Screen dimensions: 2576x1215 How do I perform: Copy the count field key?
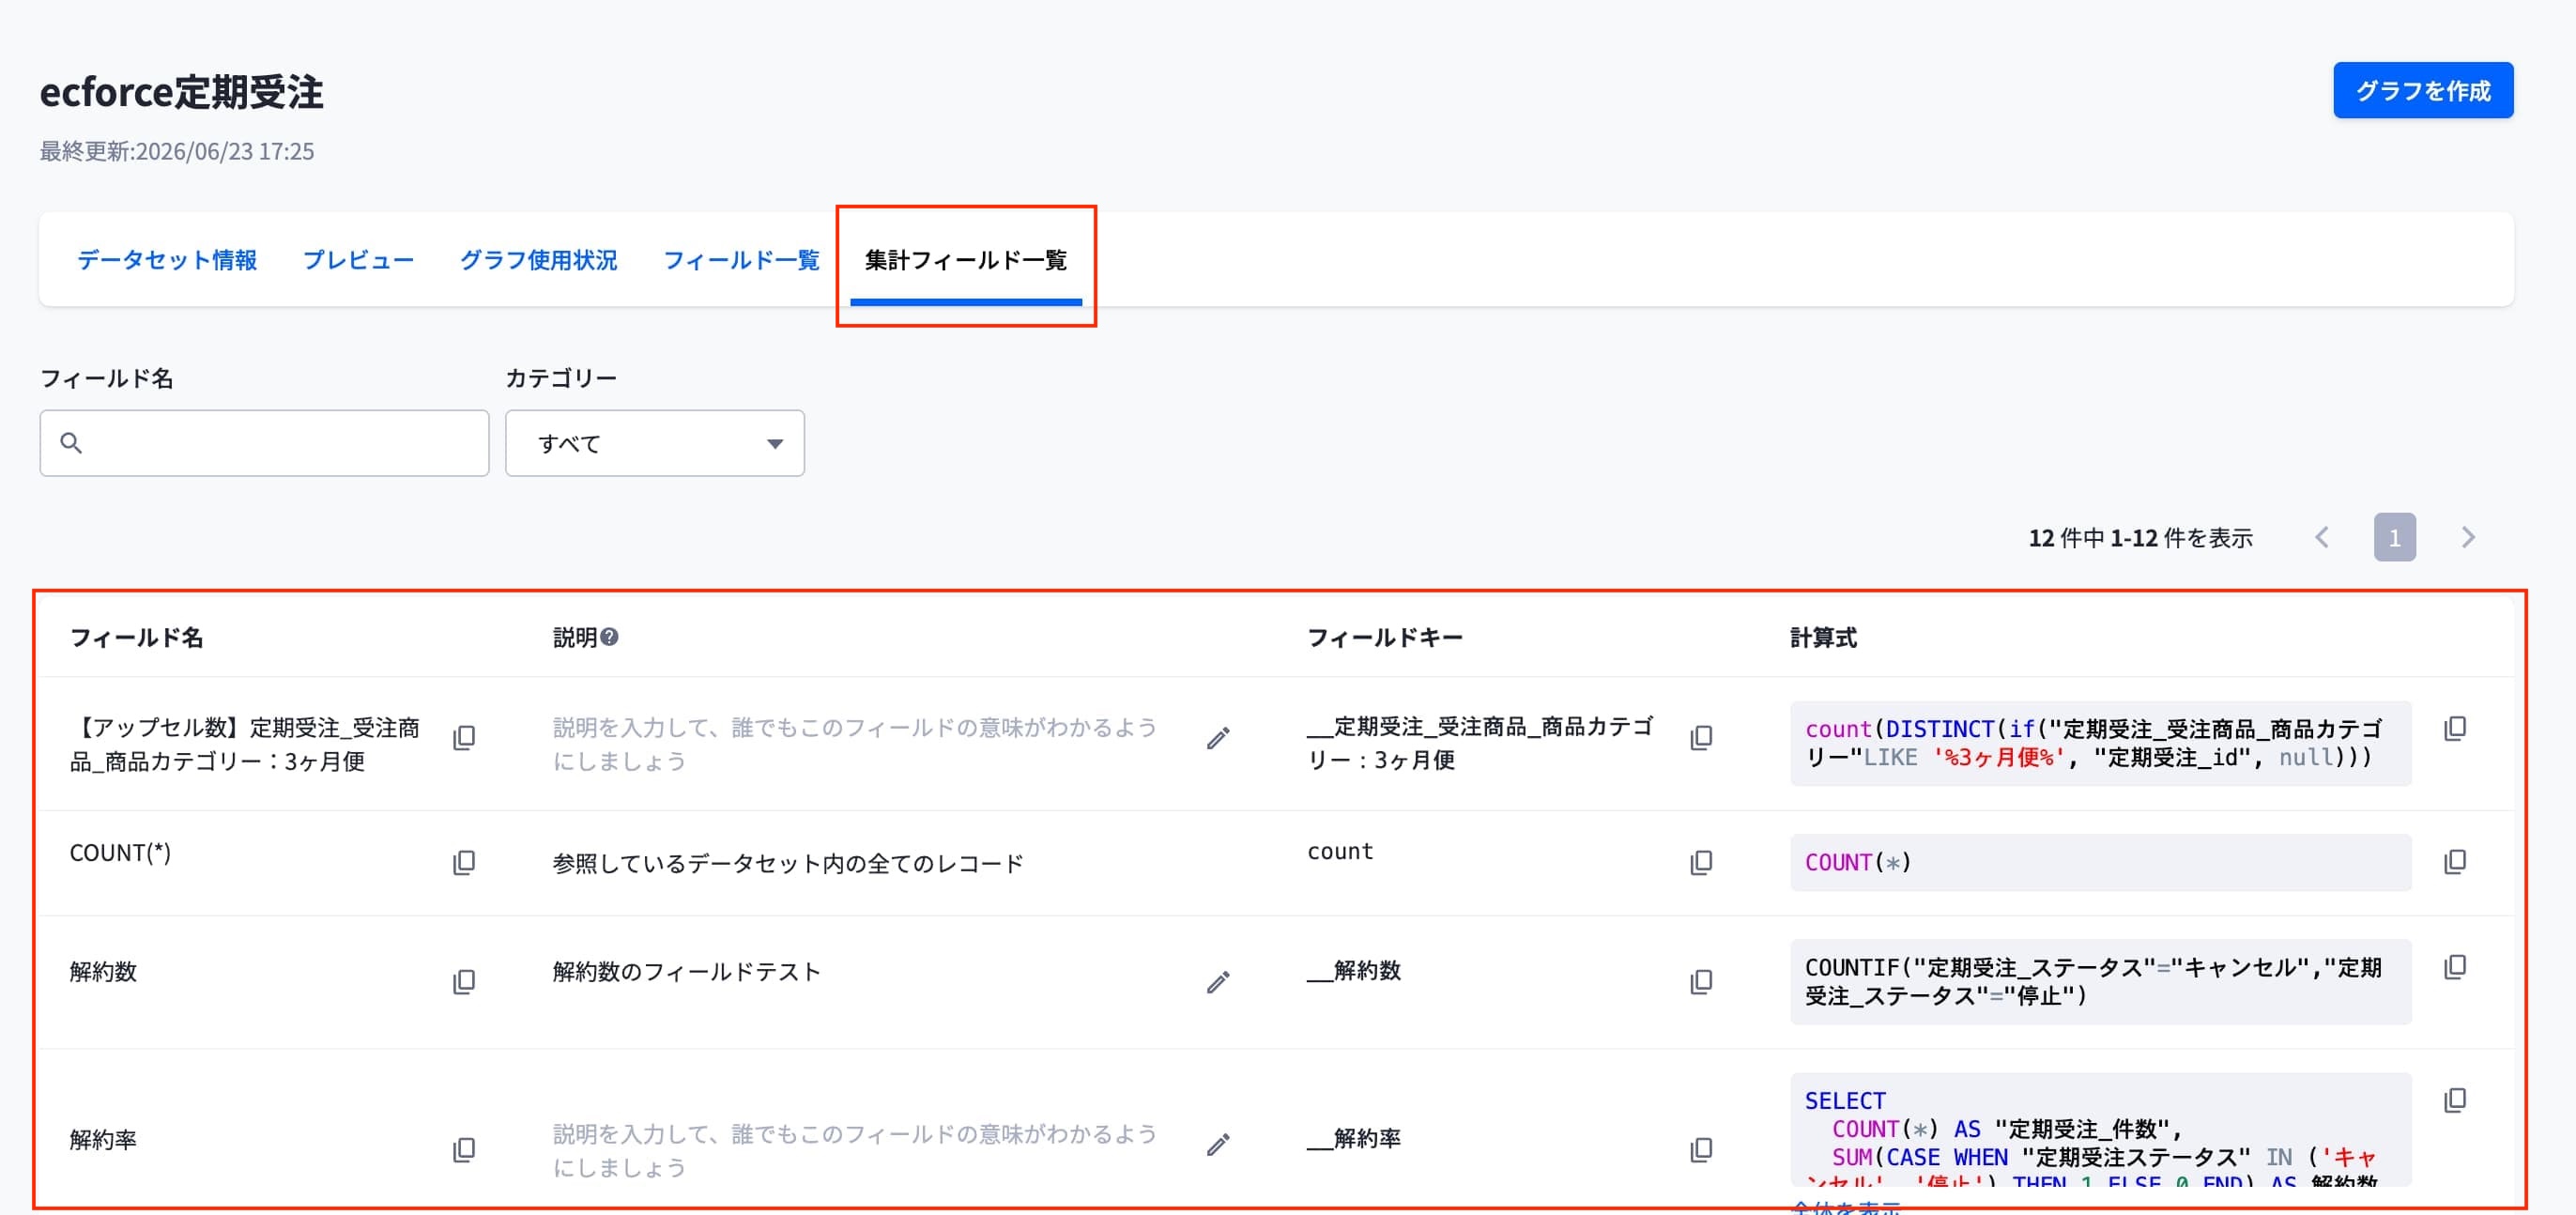(x=1701, y=862)
